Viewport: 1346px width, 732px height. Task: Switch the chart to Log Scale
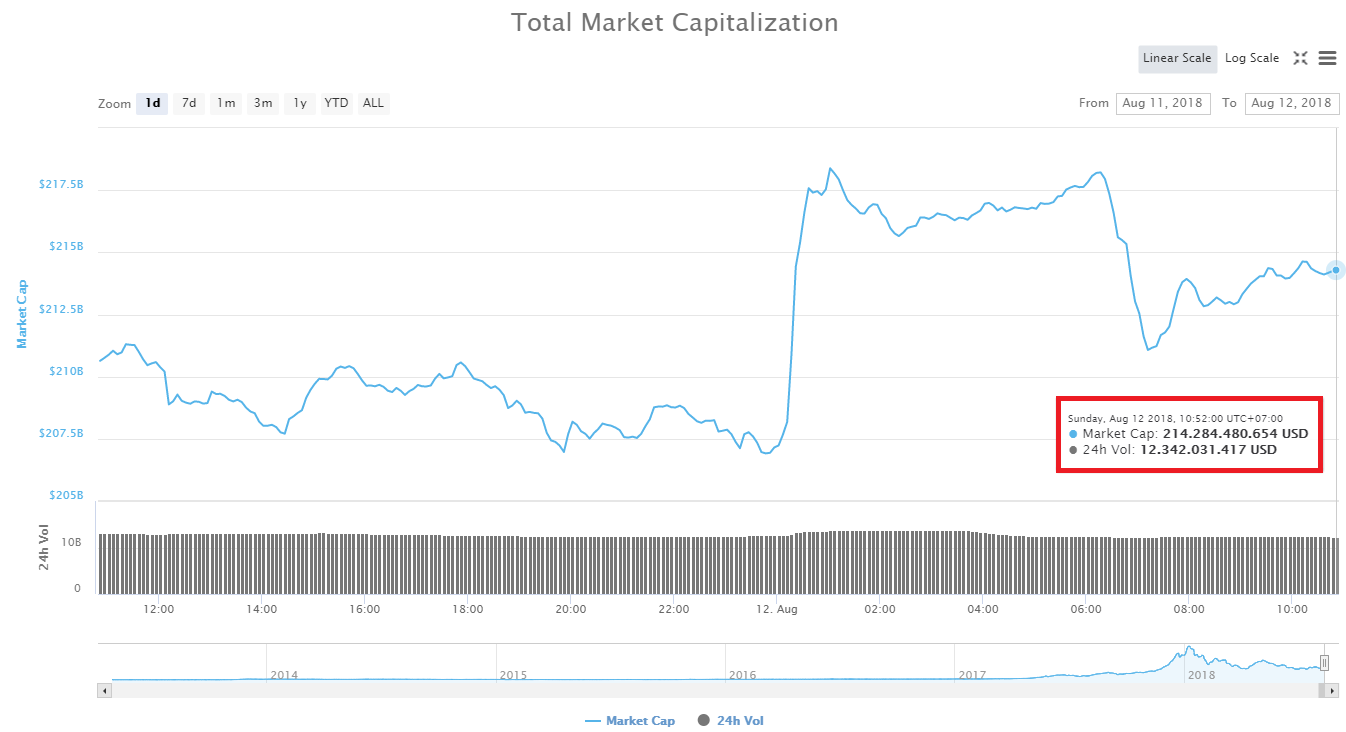pos(1252,58)
